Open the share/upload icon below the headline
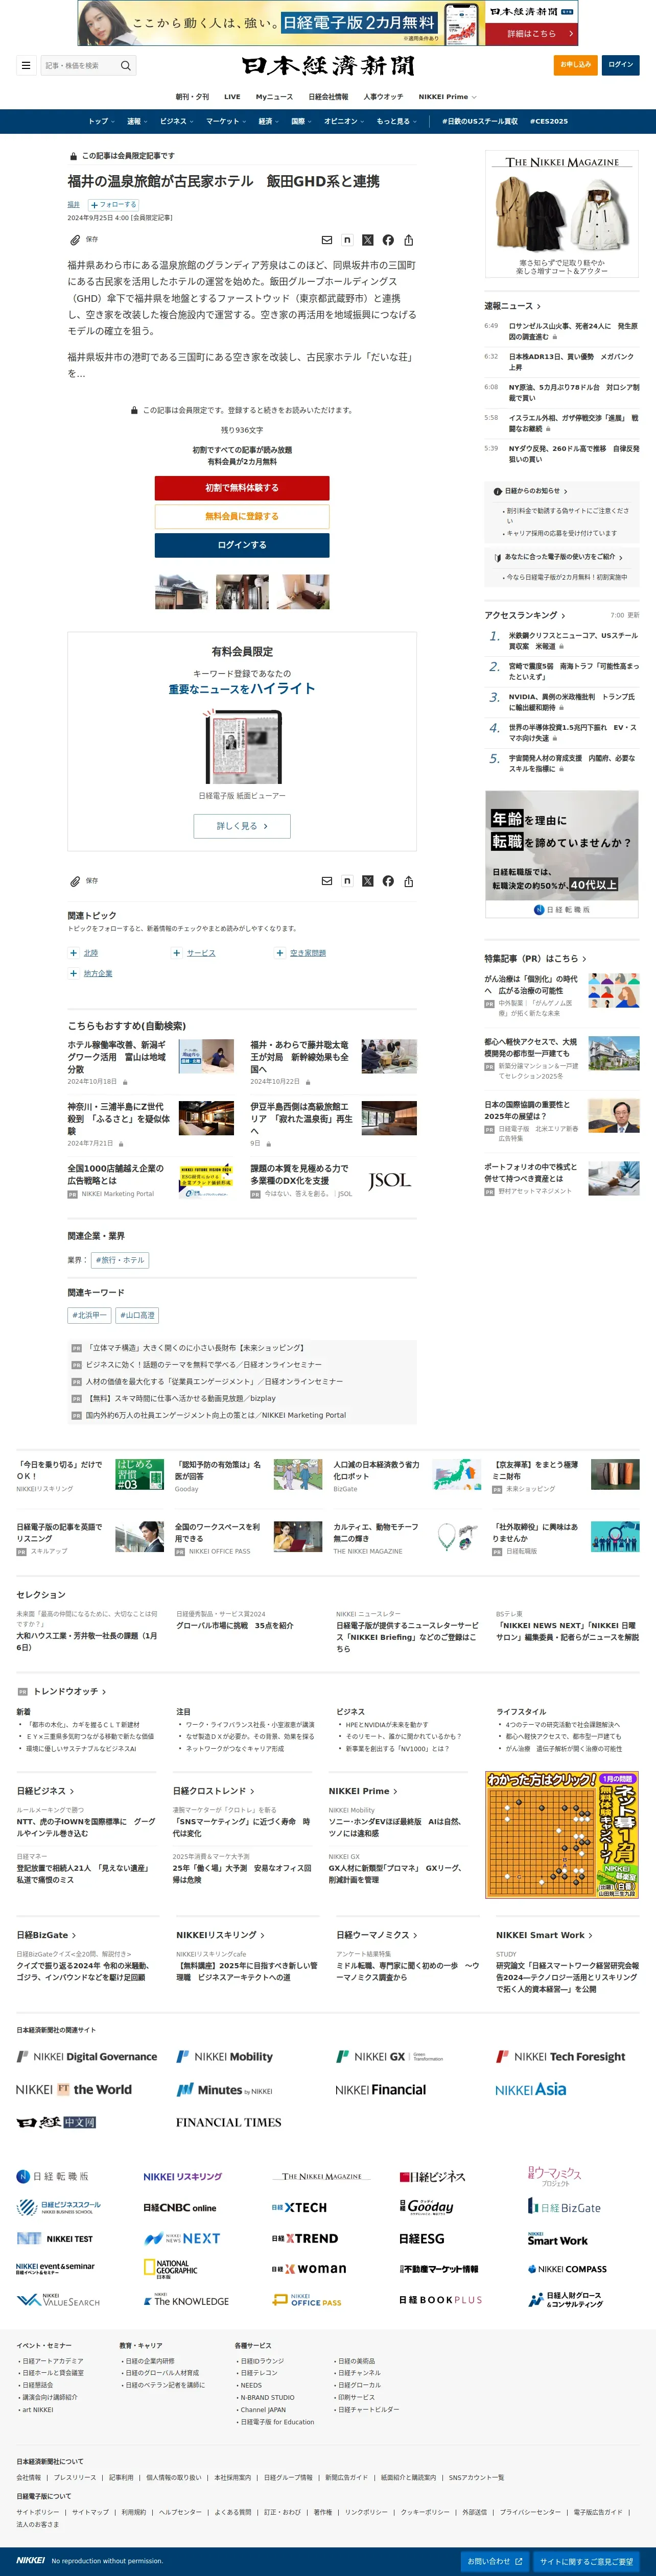The height and width of the screenshot is (2576, 656). pyautogui.click(x=408, y=240)
